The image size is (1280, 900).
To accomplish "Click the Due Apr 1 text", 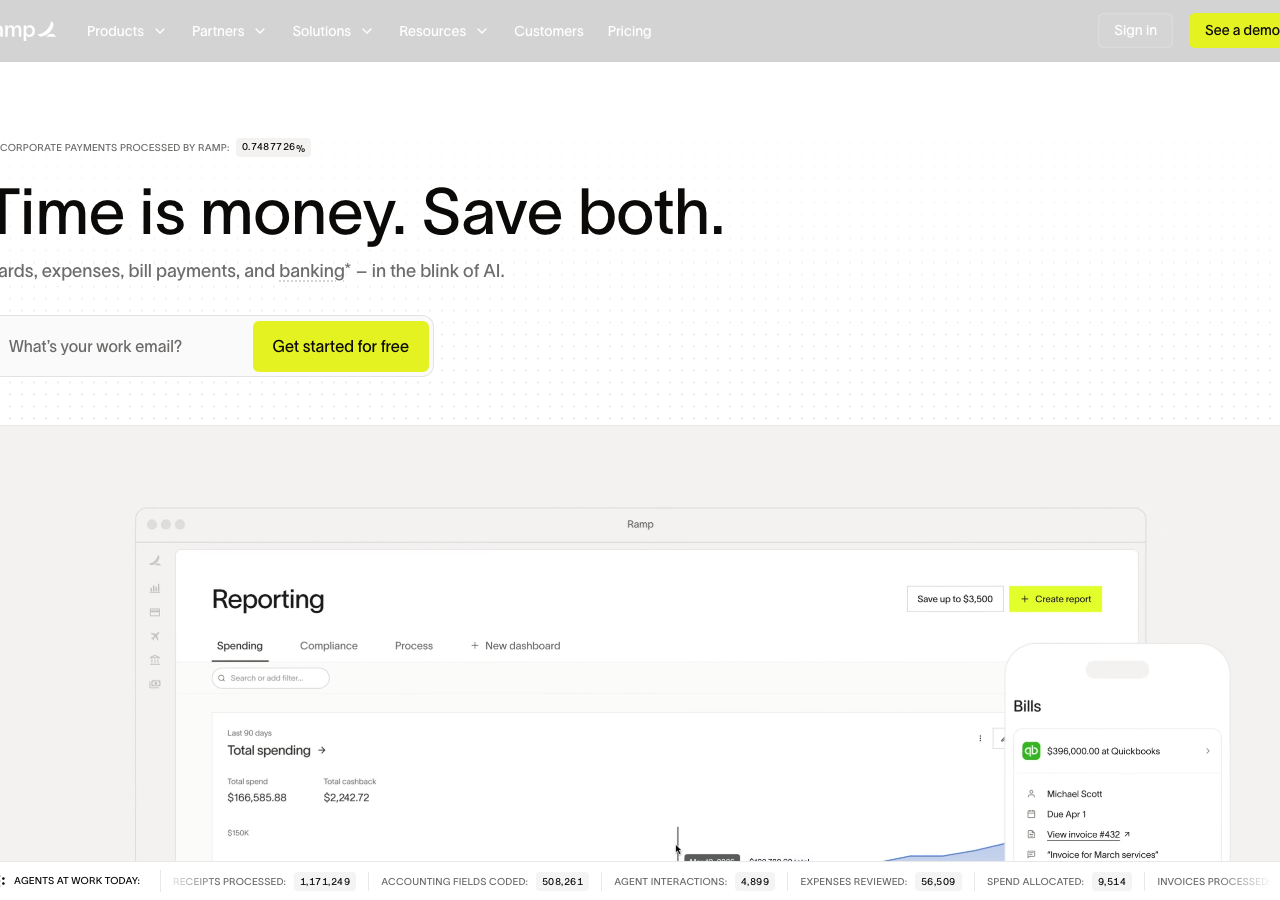I will click(1066, 814).
